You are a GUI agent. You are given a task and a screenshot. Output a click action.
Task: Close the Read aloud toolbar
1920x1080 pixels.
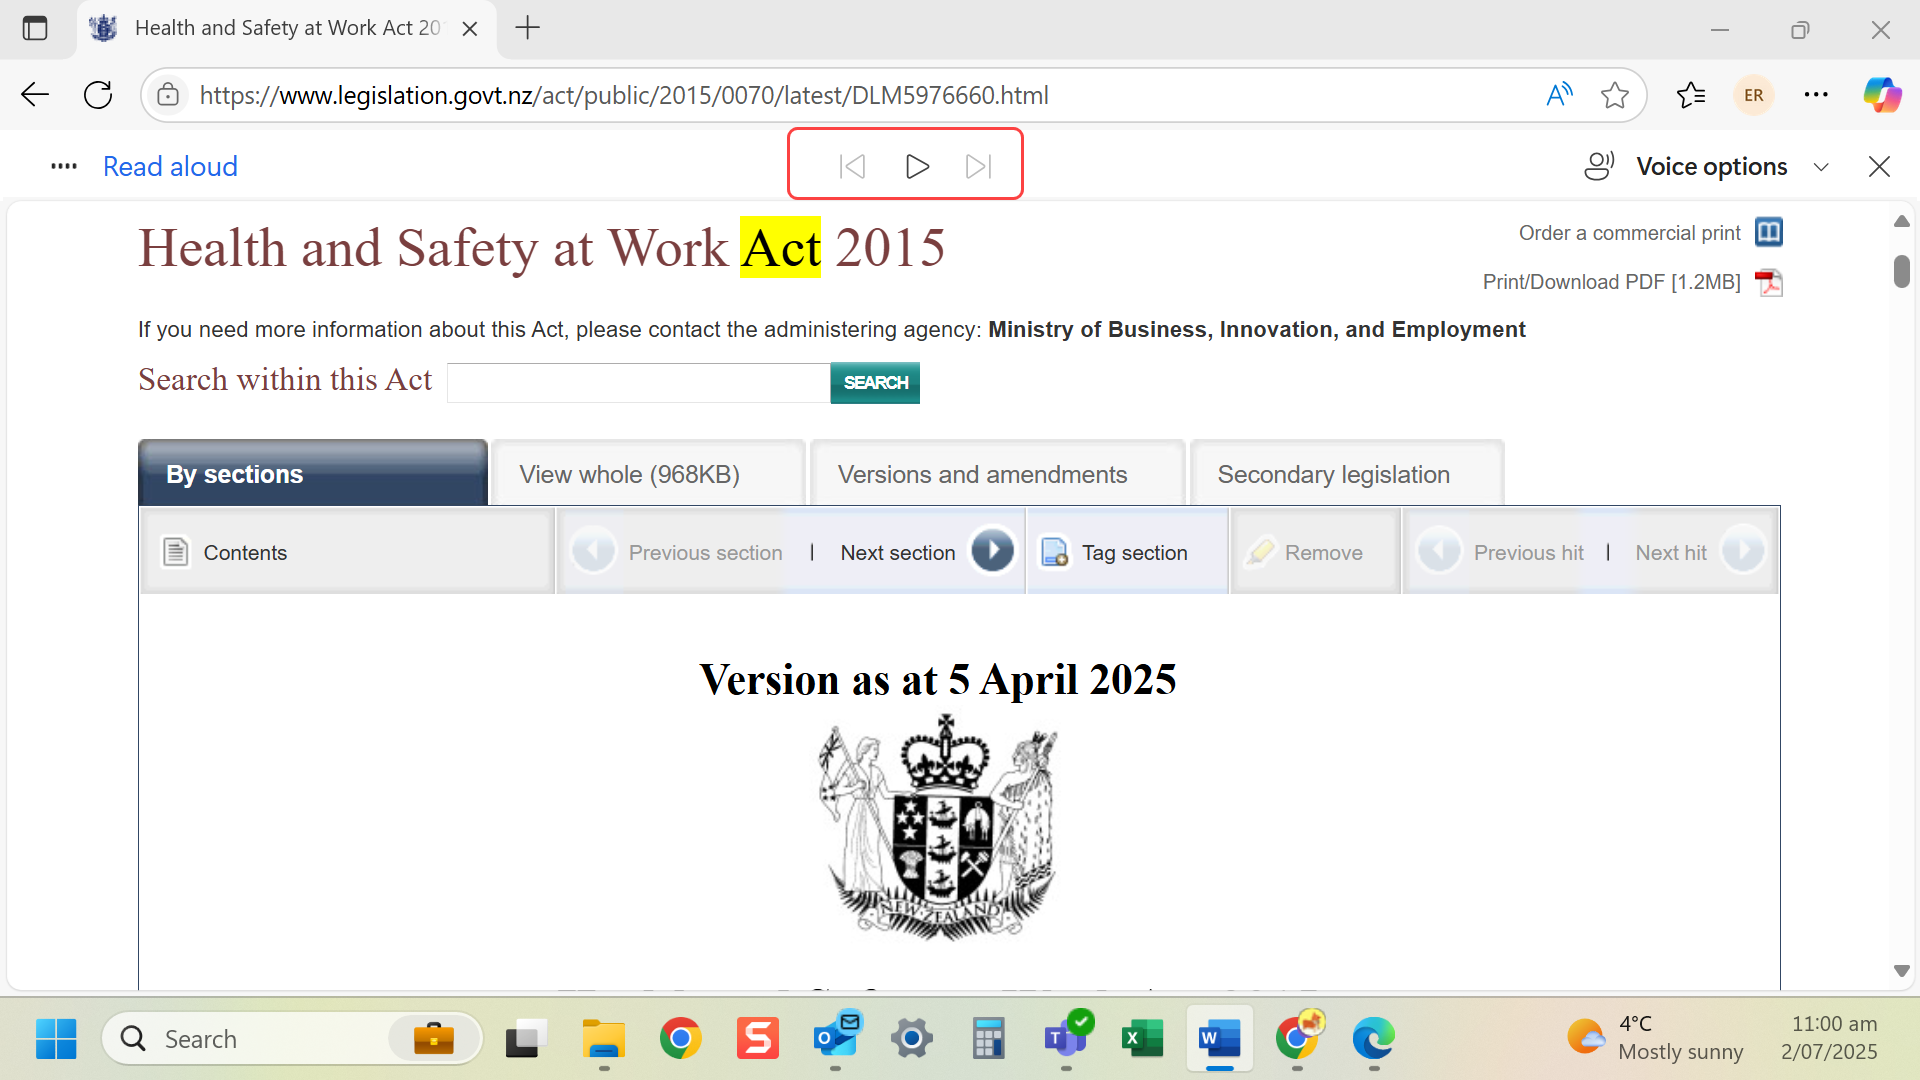(1879, 166)
